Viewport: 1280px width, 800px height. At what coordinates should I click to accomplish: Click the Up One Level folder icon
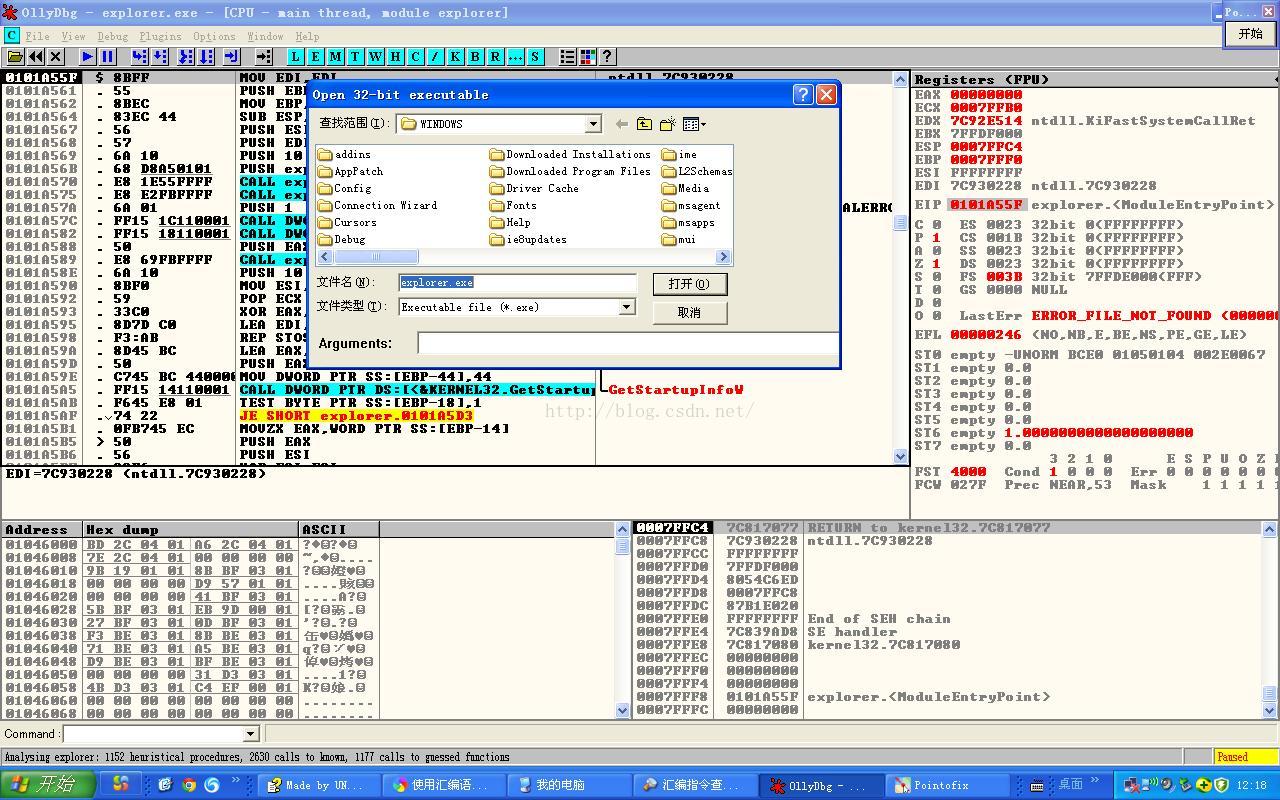tap(644, 124)
